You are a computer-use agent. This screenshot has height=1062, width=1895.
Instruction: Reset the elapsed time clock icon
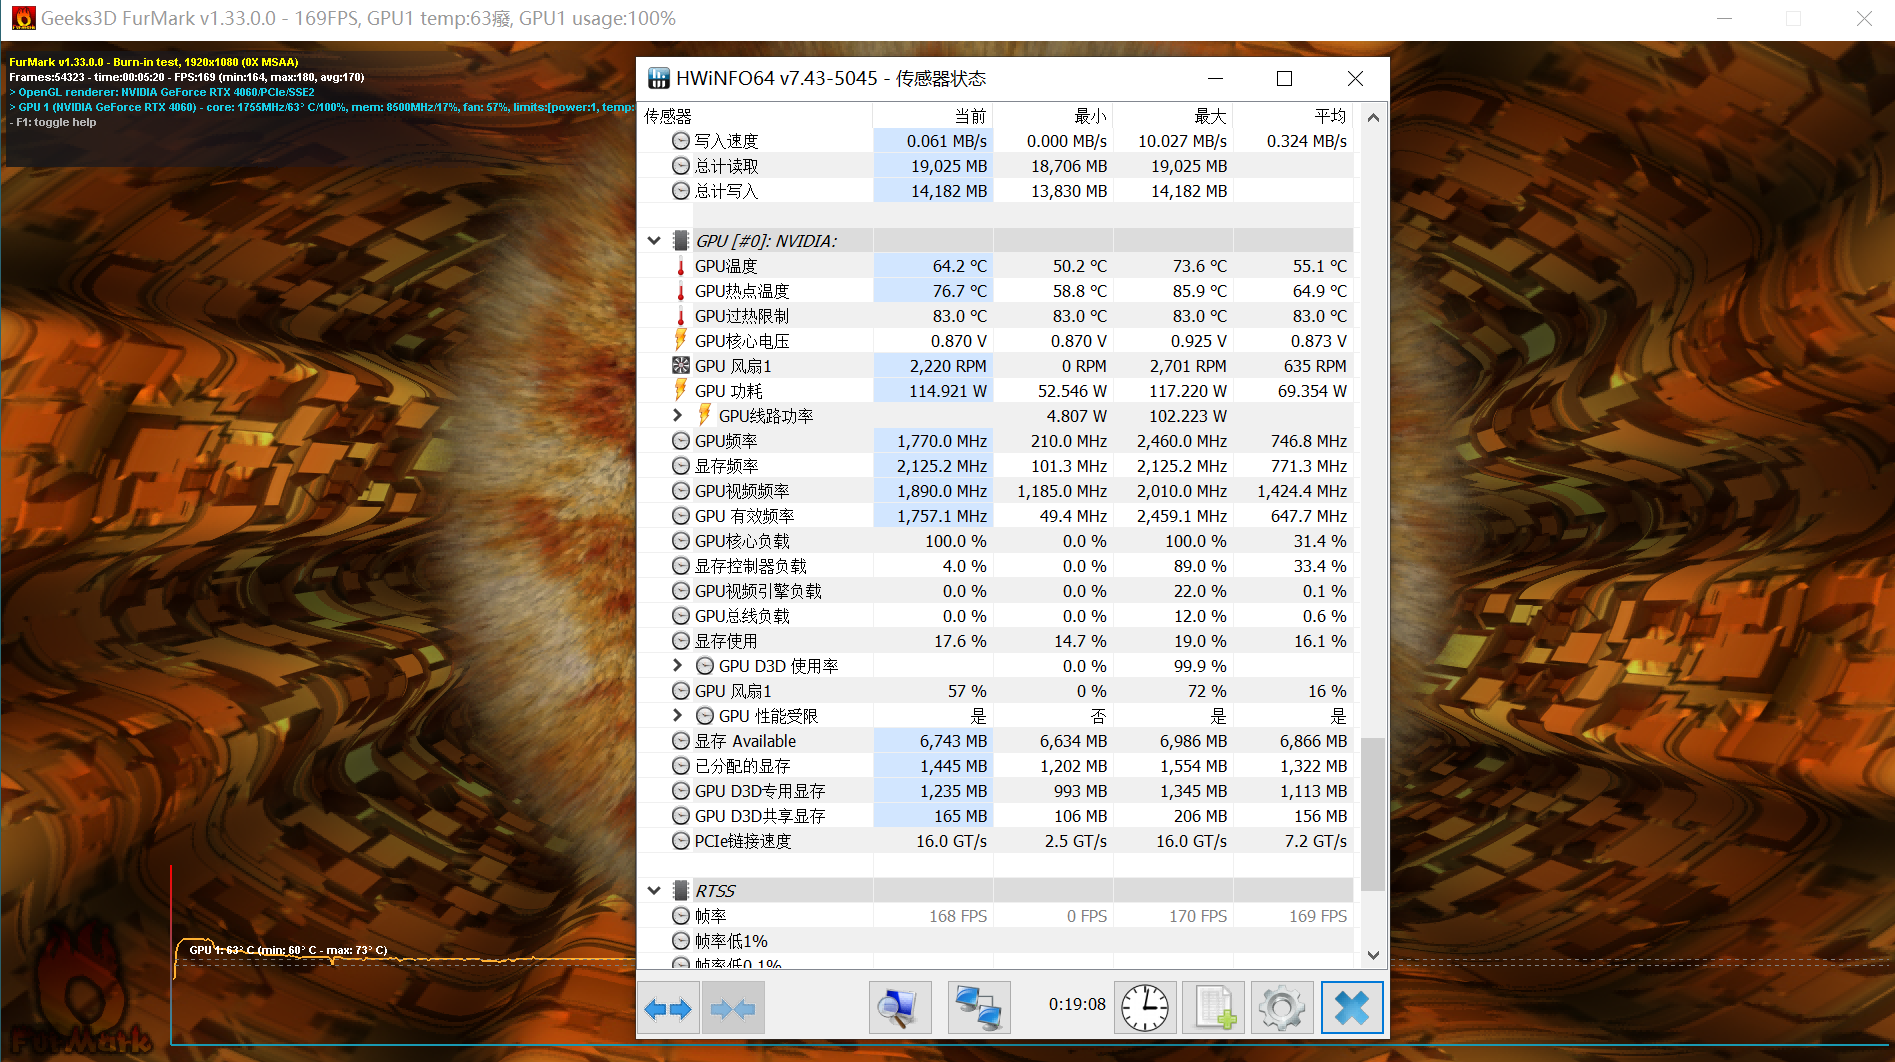click(x=1144, y=1008)
